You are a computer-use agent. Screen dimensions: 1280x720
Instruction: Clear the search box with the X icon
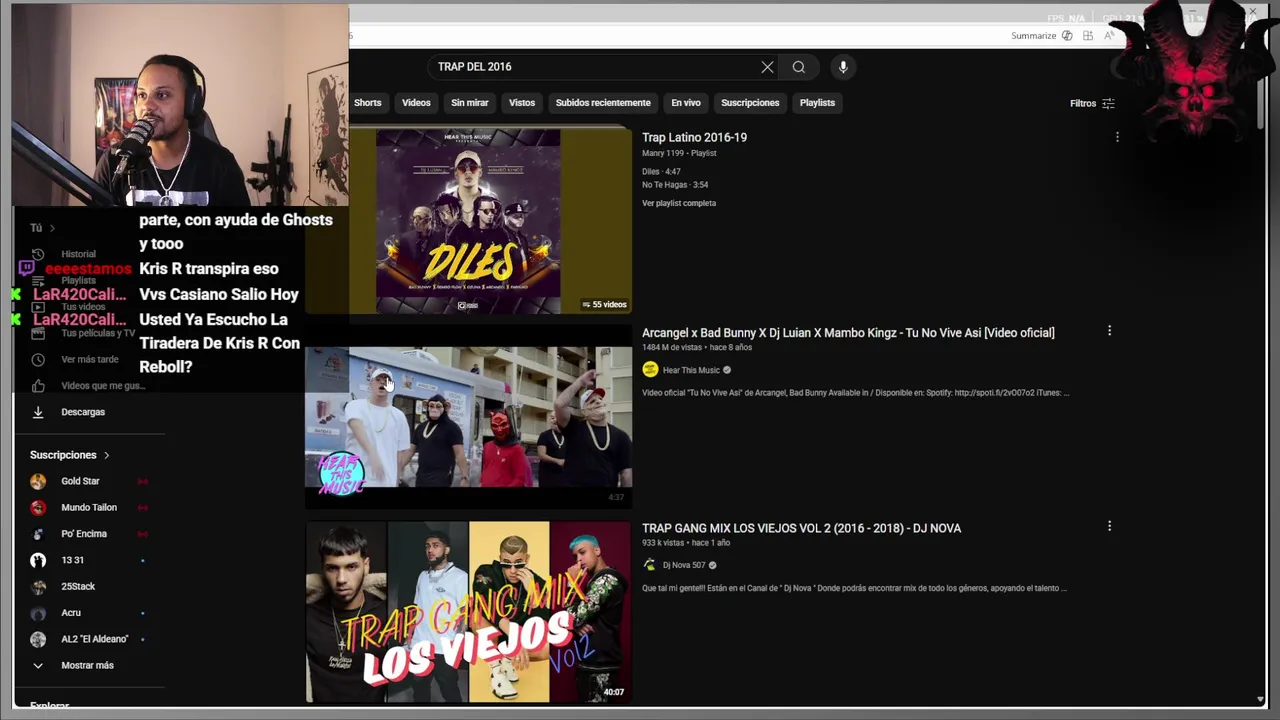767,67
